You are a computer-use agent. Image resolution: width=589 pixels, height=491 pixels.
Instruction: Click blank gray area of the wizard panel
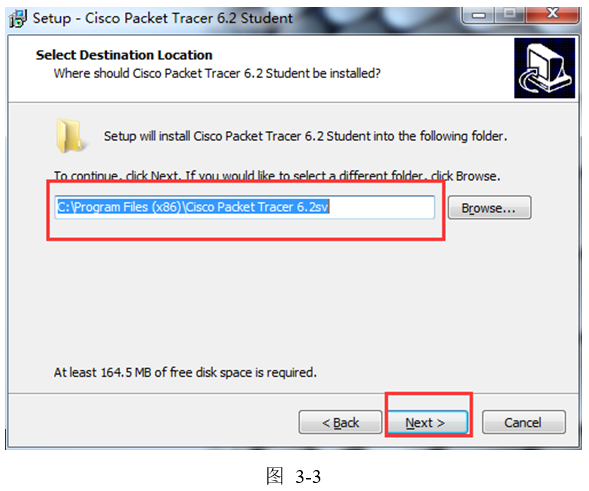click(293, 301)
